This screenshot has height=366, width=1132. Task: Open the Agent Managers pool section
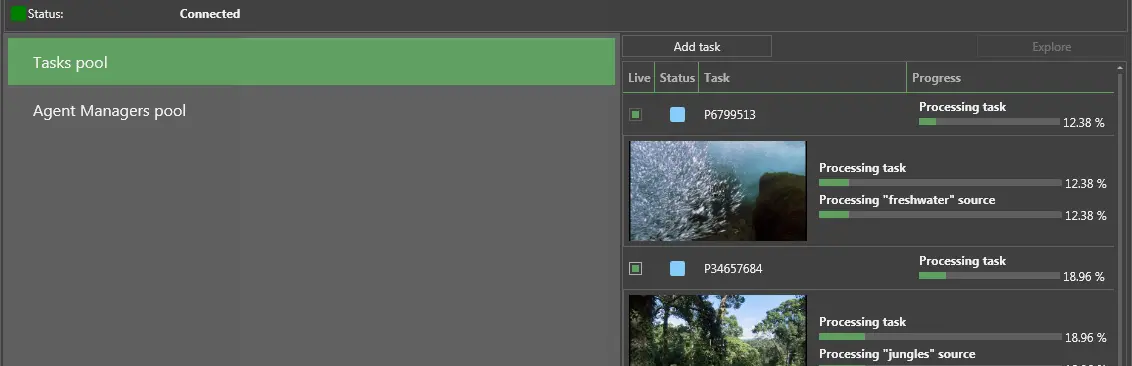point(311,110)
